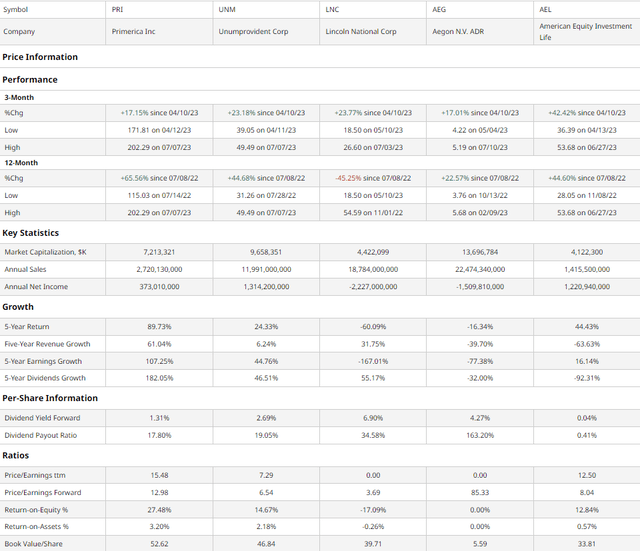This screenshot has width=640, height=551.
Task: Click revenue growth value -63.63%
Action: pyautogui.click(x=587, y=344)
